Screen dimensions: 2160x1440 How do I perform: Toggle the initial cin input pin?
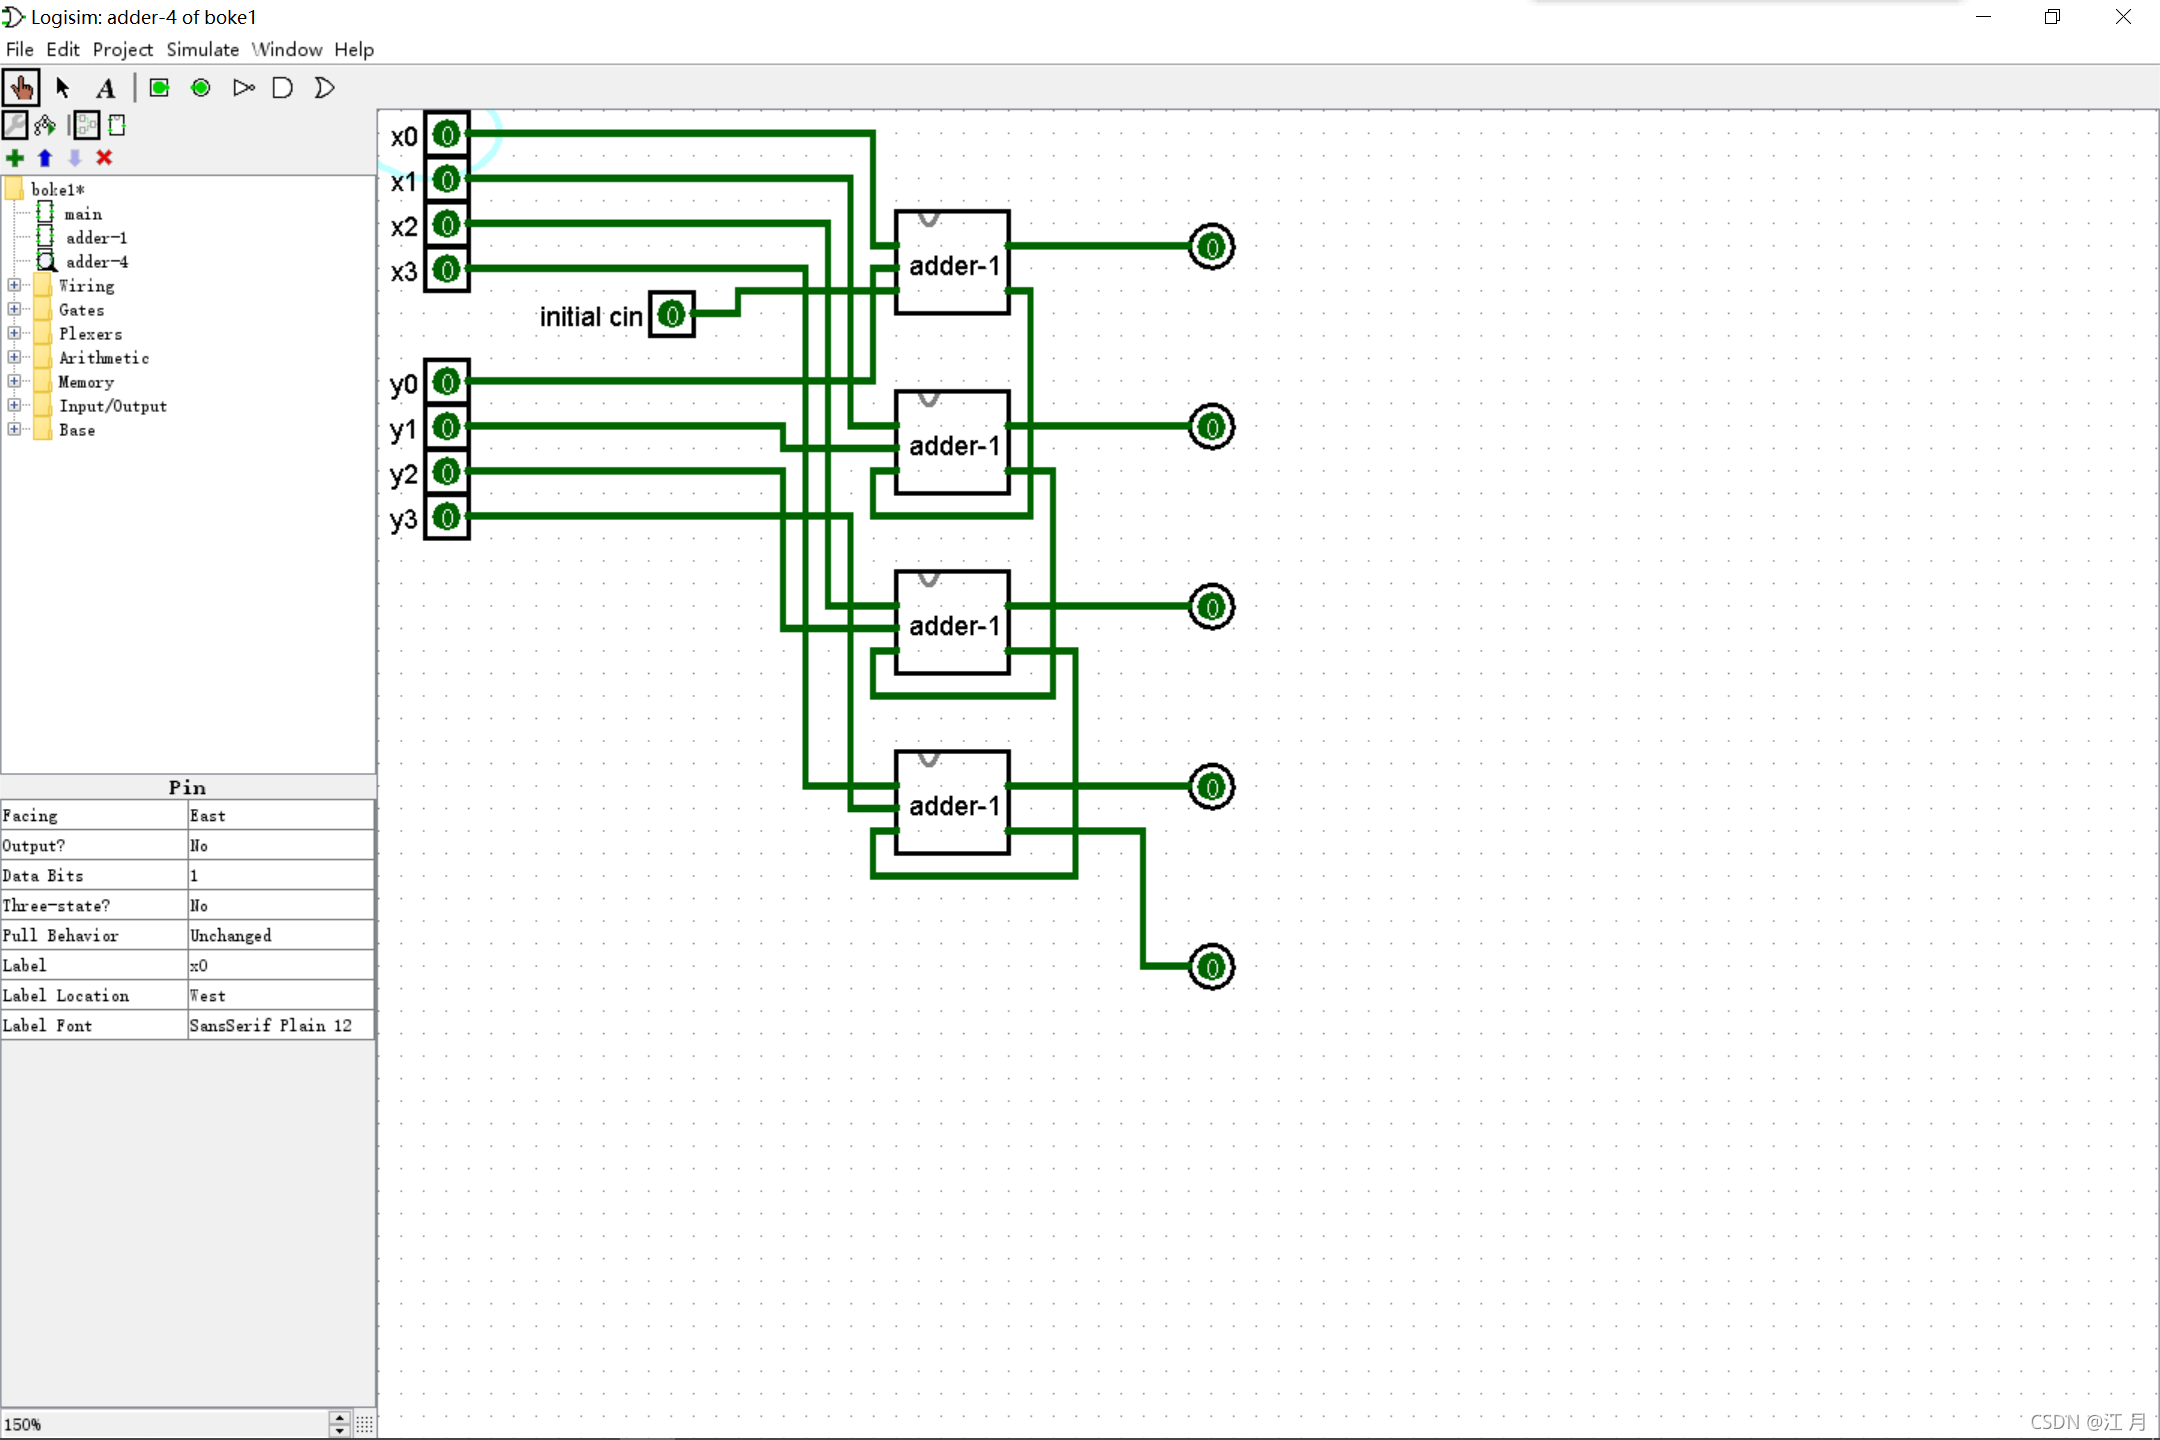672,315
